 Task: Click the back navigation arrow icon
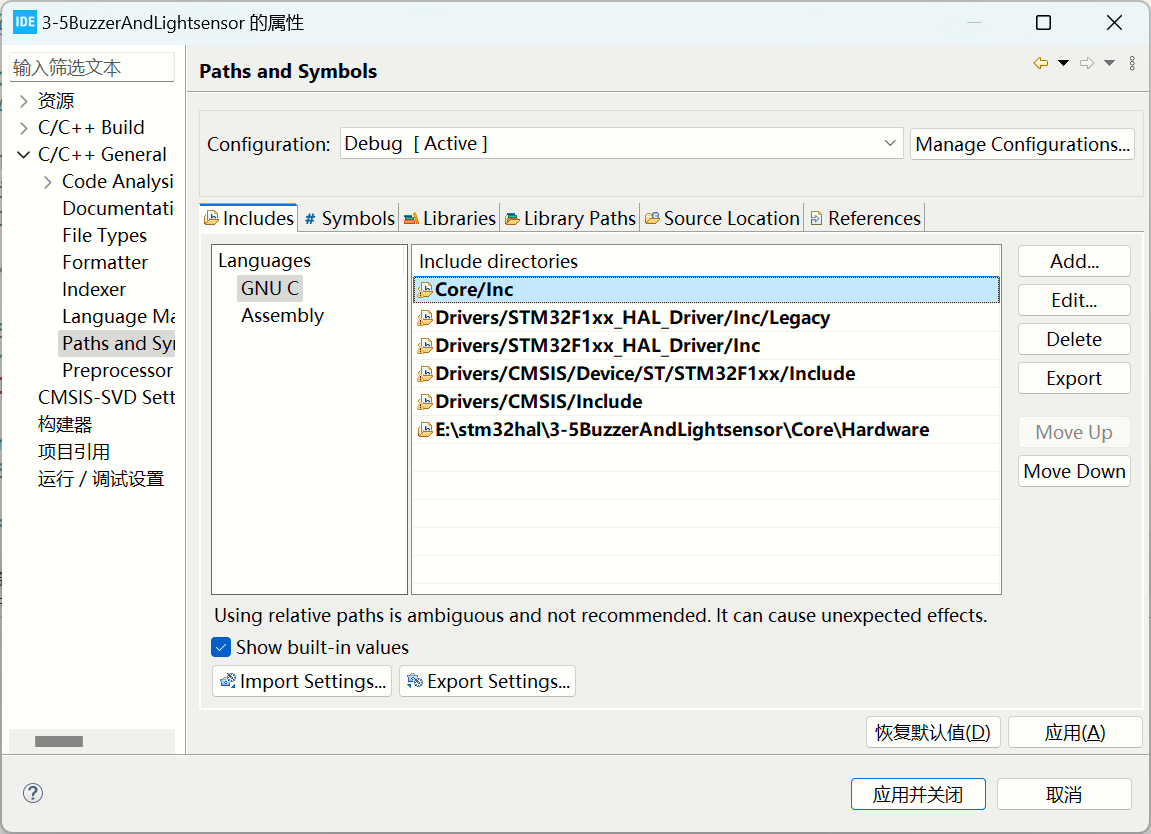[x=1040, y=63]
